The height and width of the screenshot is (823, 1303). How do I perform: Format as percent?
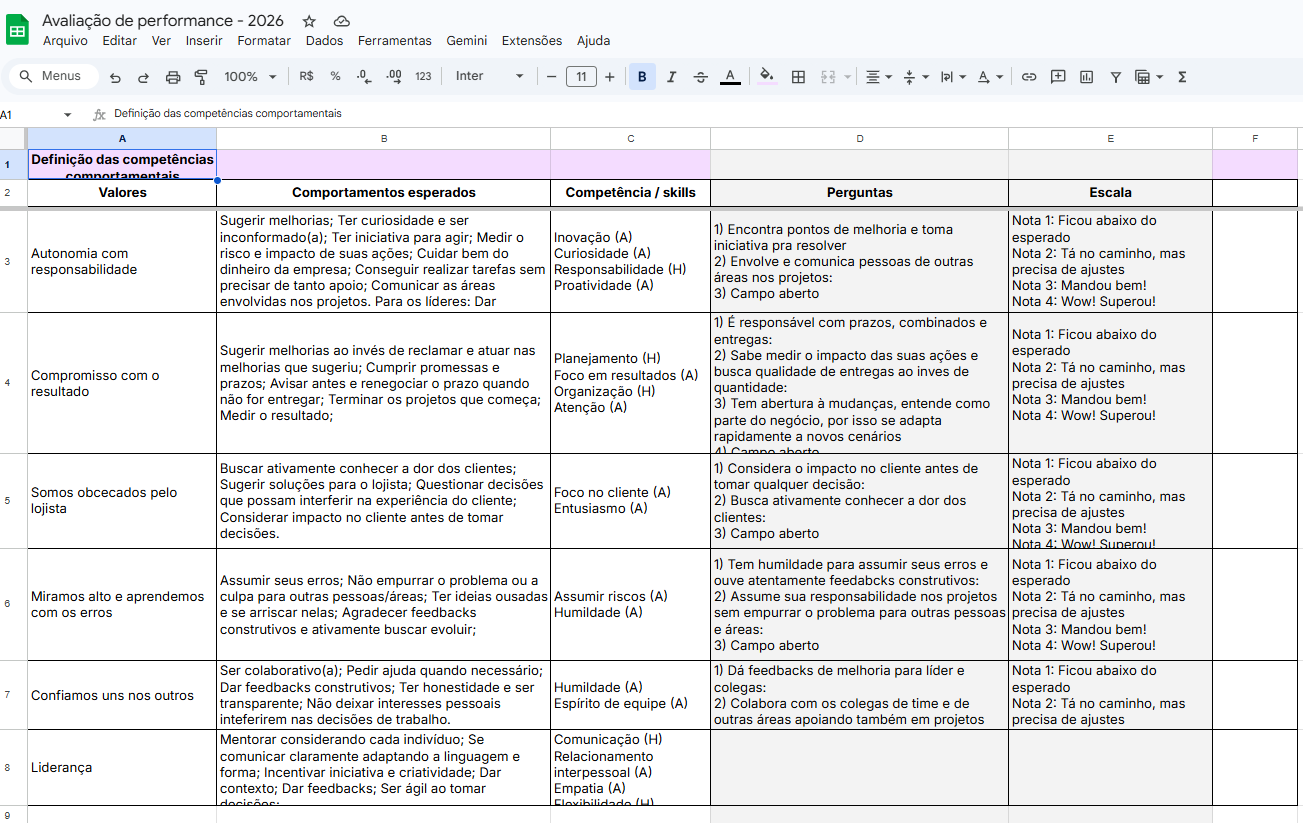click(335, 77)
